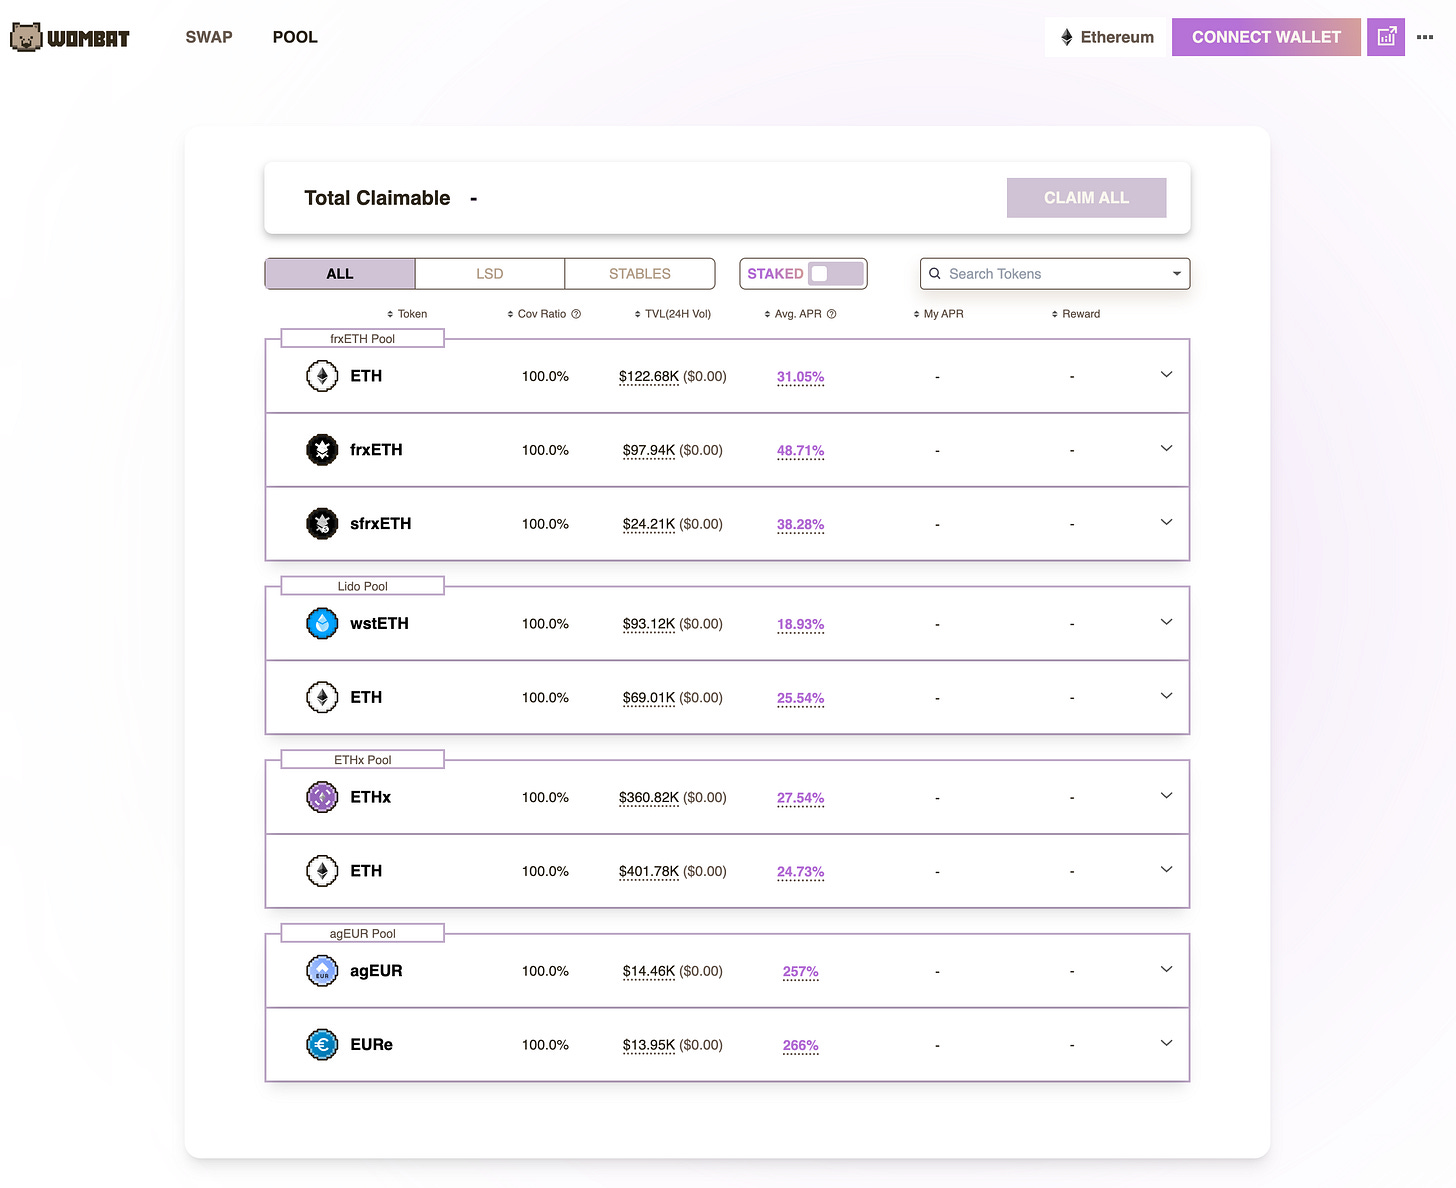
Task: Click the frxETH token icon
Action: (x=322, y=450)
